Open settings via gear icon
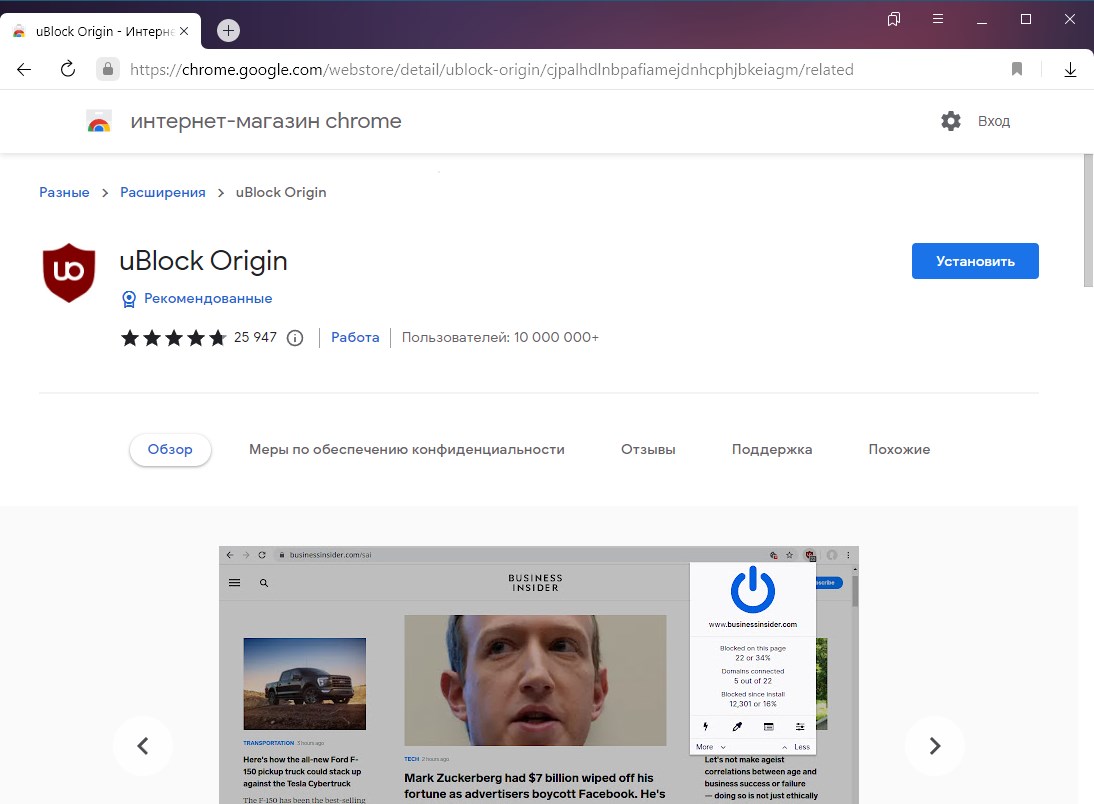The width and height of the screenshot is (1094, 804). [x=951, y=121]
